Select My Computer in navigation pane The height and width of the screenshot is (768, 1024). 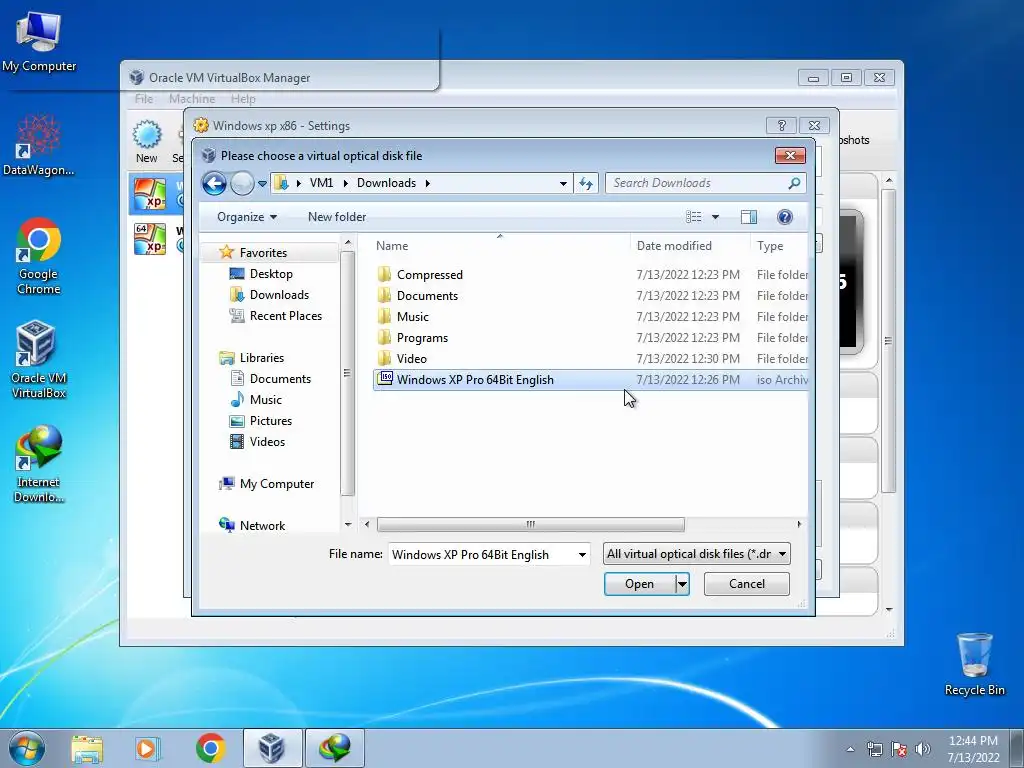coord(276,484)
